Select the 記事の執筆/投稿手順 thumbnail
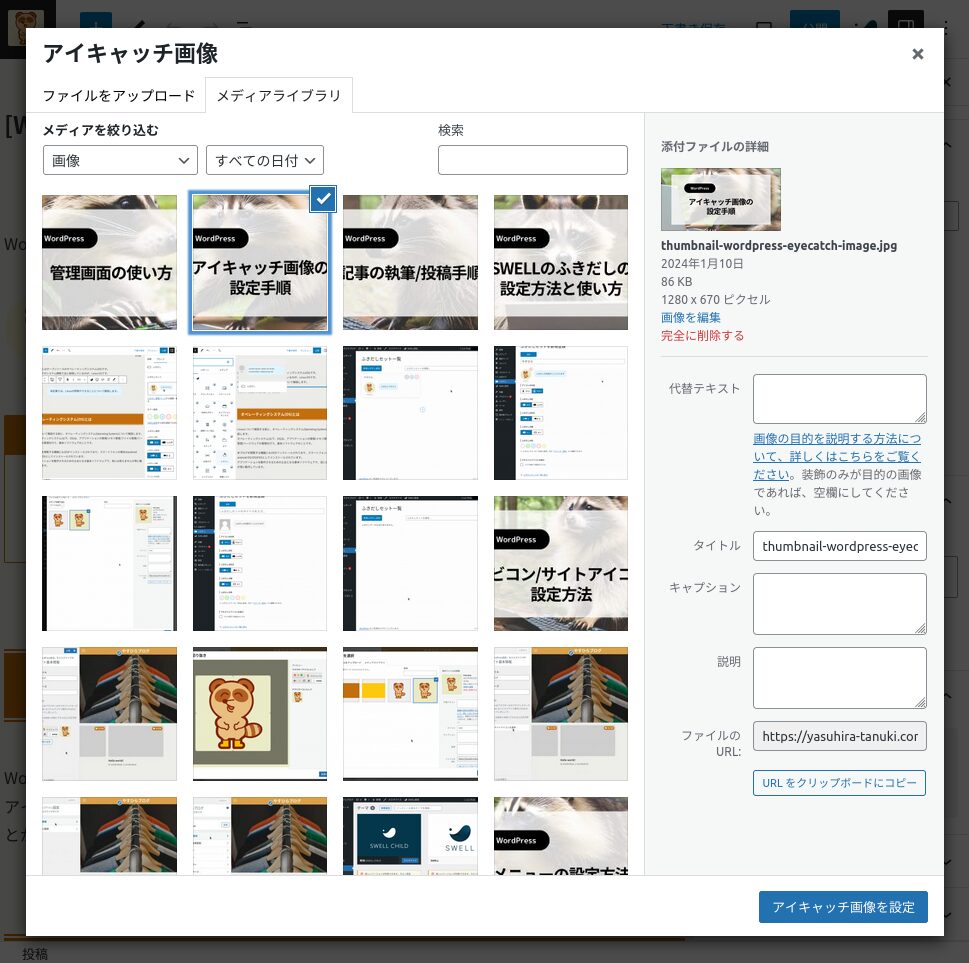Screen dimensions: 969x963 pos(410,262)
